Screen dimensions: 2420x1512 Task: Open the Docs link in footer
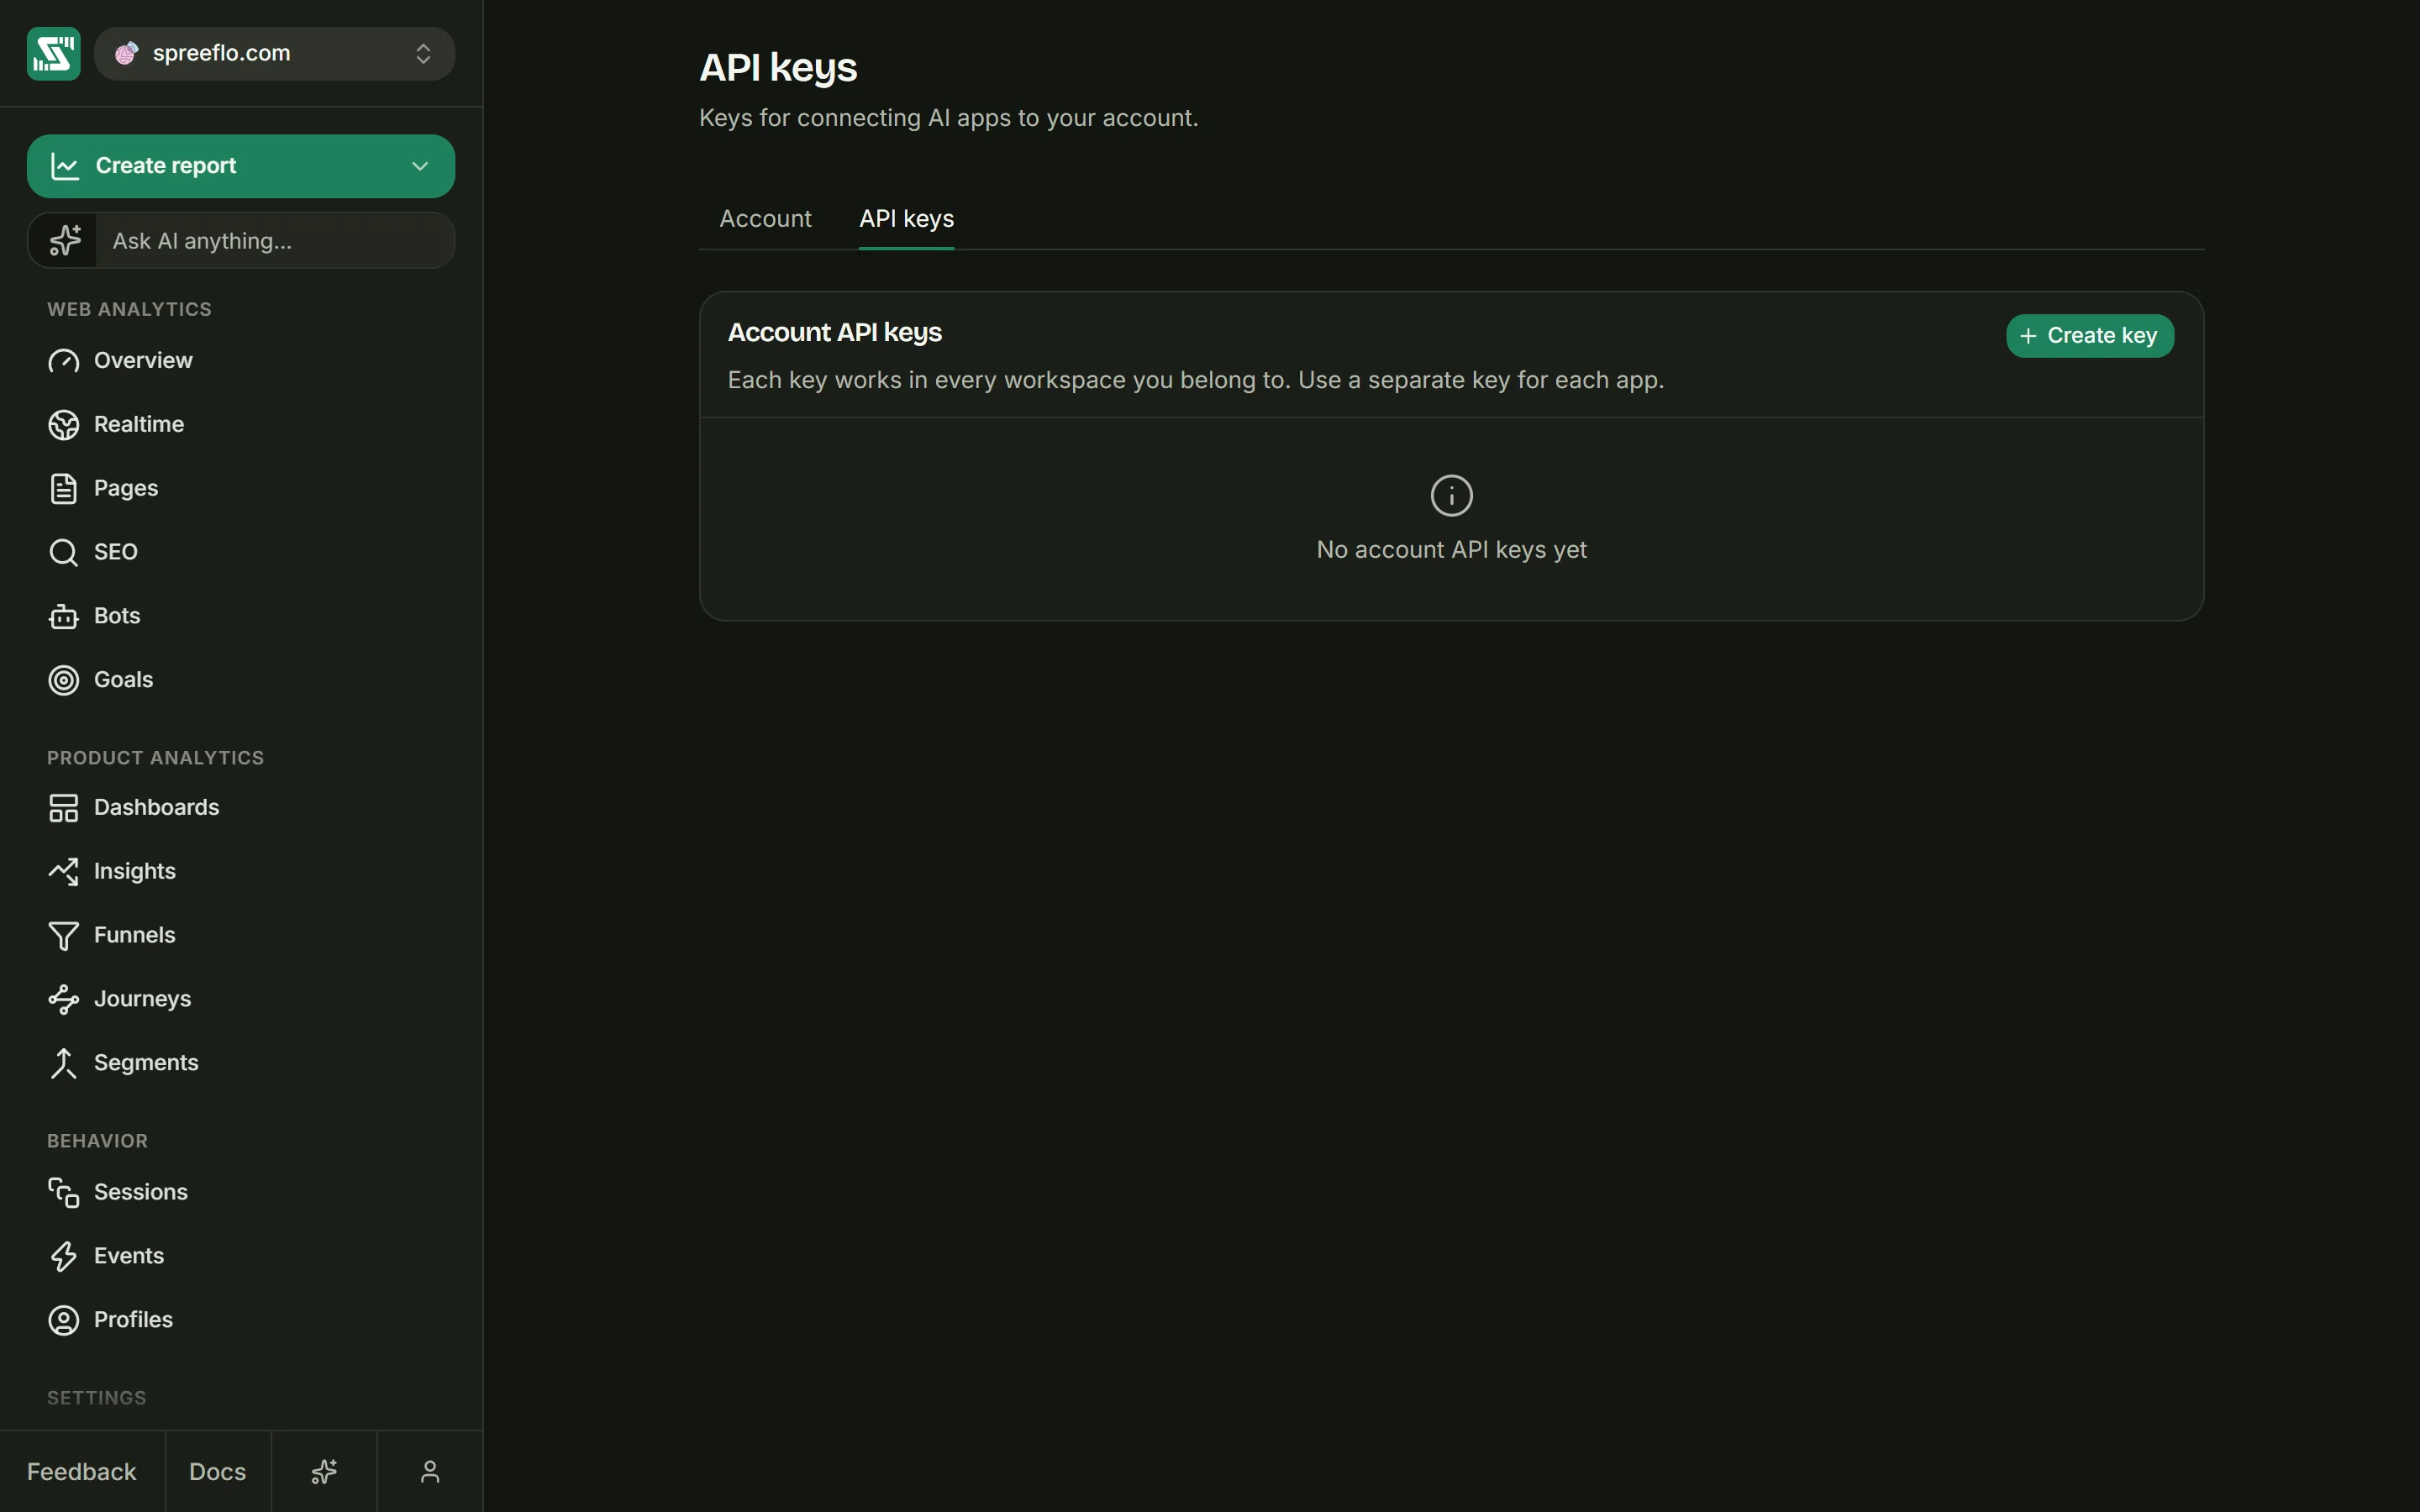(217, 1472)
